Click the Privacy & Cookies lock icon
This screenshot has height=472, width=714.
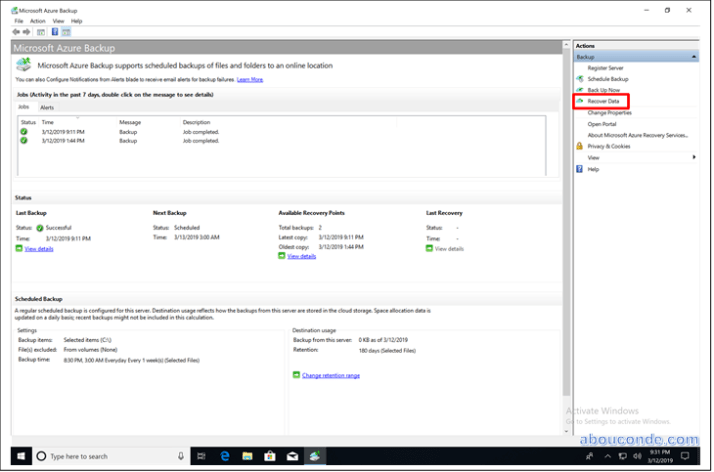tap(580, 146)
